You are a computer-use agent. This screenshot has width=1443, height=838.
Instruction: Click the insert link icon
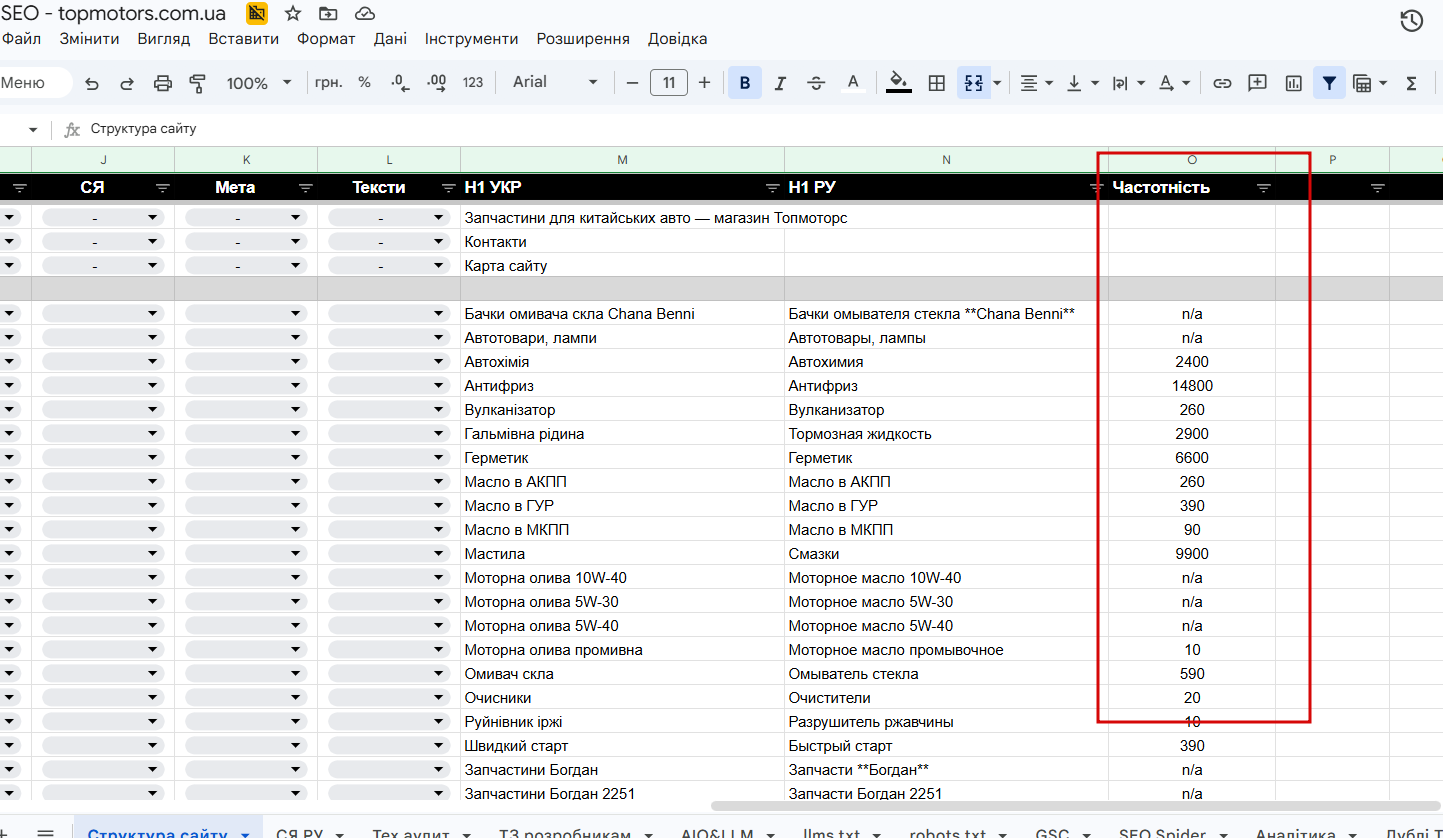(x=1222, y=83)
